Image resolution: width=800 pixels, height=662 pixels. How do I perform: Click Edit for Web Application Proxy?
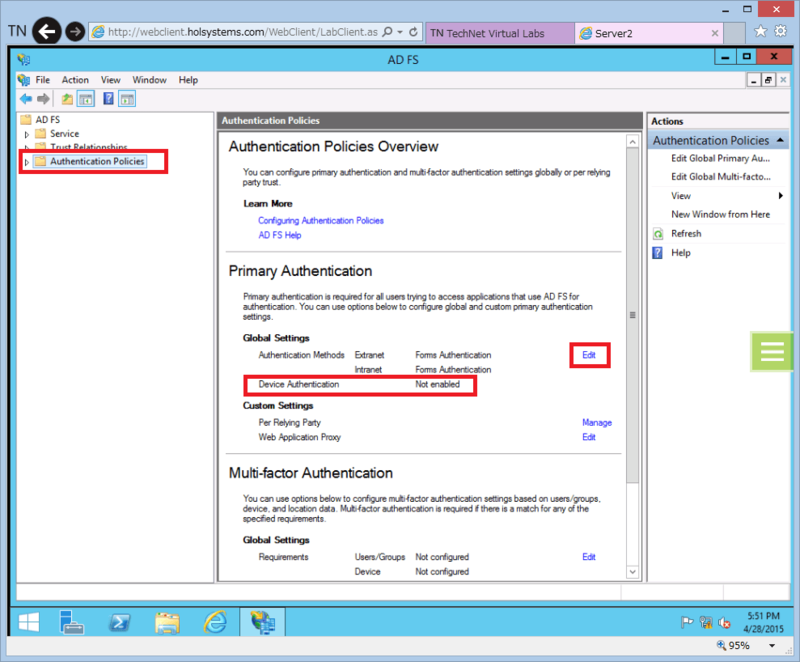[x=589, y=437]
